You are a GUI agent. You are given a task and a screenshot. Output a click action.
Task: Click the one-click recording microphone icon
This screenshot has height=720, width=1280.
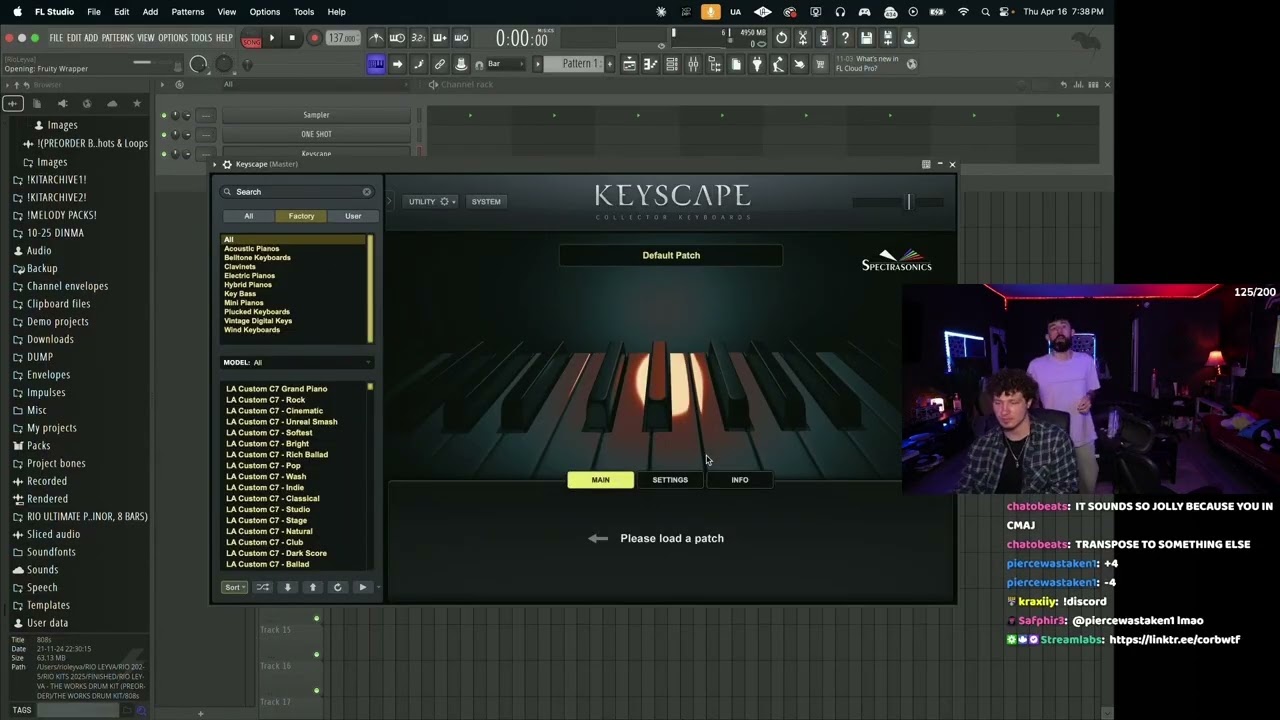tap(824, 38)
